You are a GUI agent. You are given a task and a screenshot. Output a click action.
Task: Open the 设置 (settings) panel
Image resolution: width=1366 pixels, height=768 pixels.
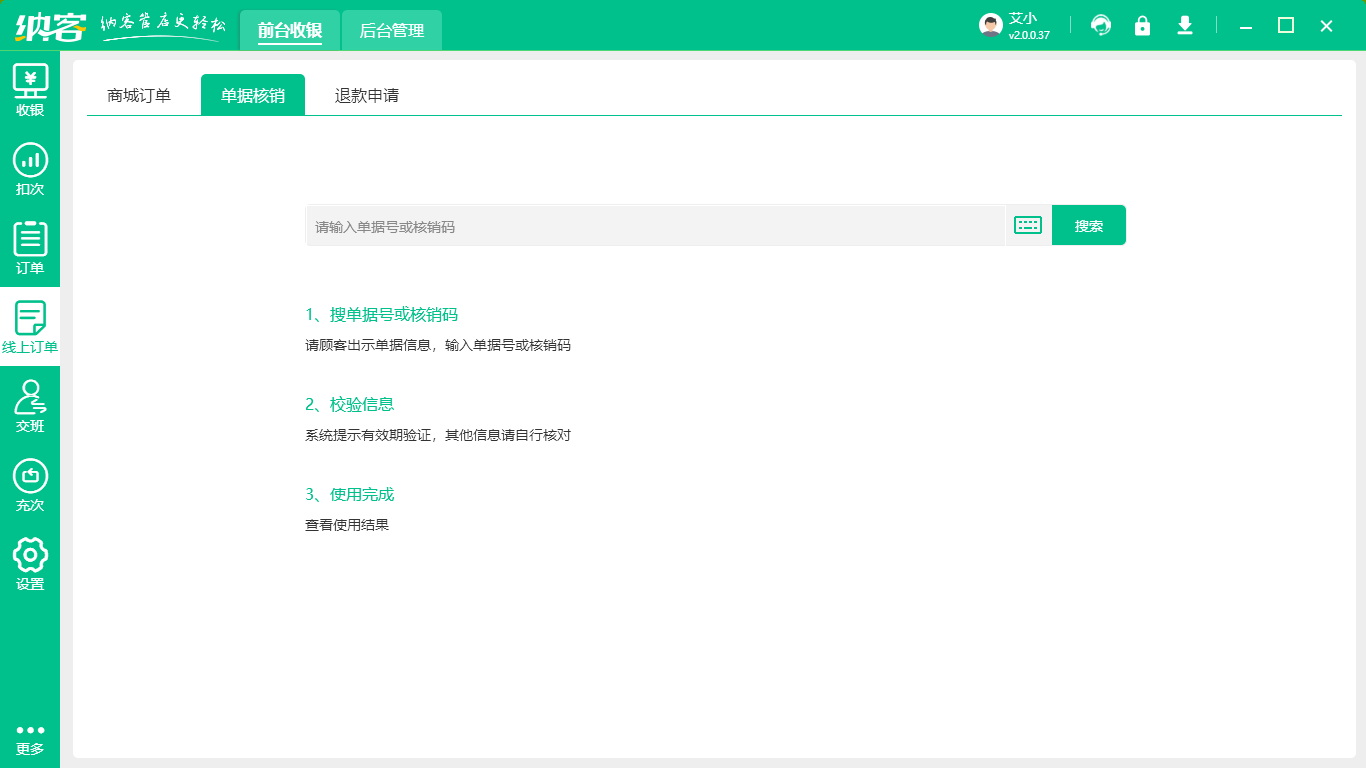click(30, 560)
